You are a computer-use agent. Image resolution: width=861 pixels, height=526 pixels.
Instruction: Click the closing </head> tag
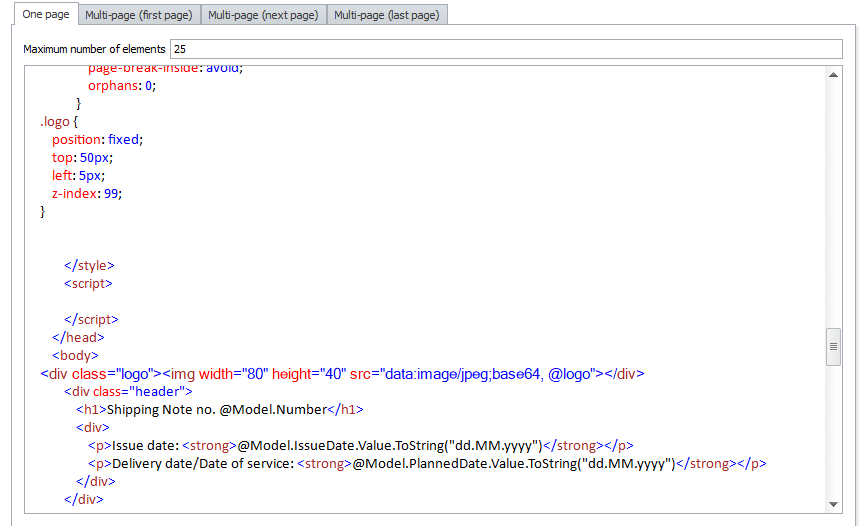[x=78, y=337]
